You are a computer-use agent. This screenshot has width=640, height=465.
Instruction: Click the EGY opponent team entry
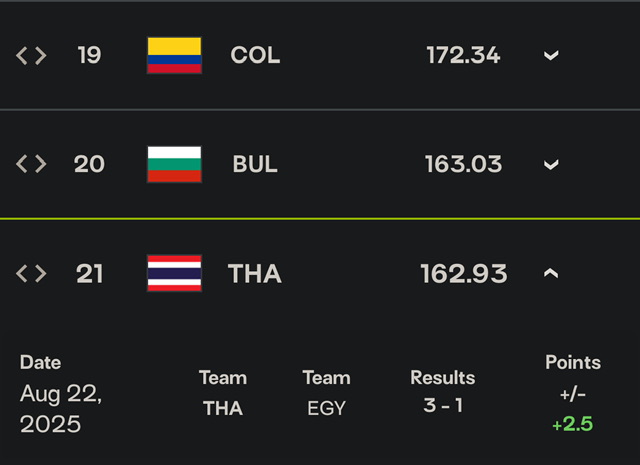327,408
